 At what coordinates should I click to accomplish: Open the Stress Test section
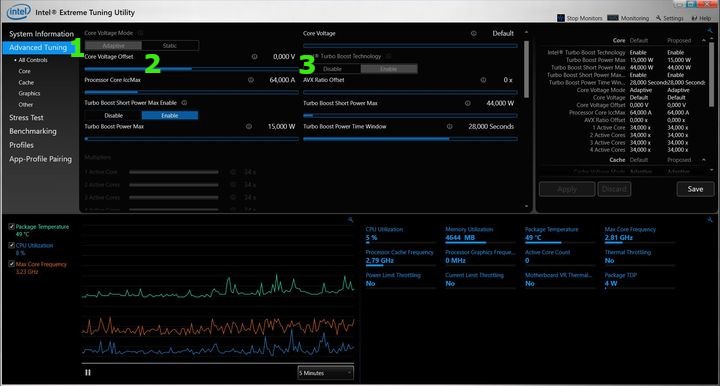click(x=26, y=117)
